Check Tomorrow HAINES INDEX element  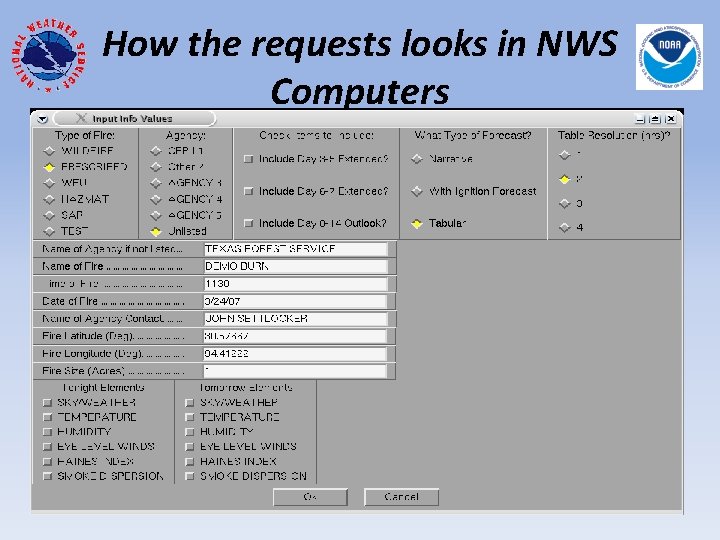click(189, 461)
